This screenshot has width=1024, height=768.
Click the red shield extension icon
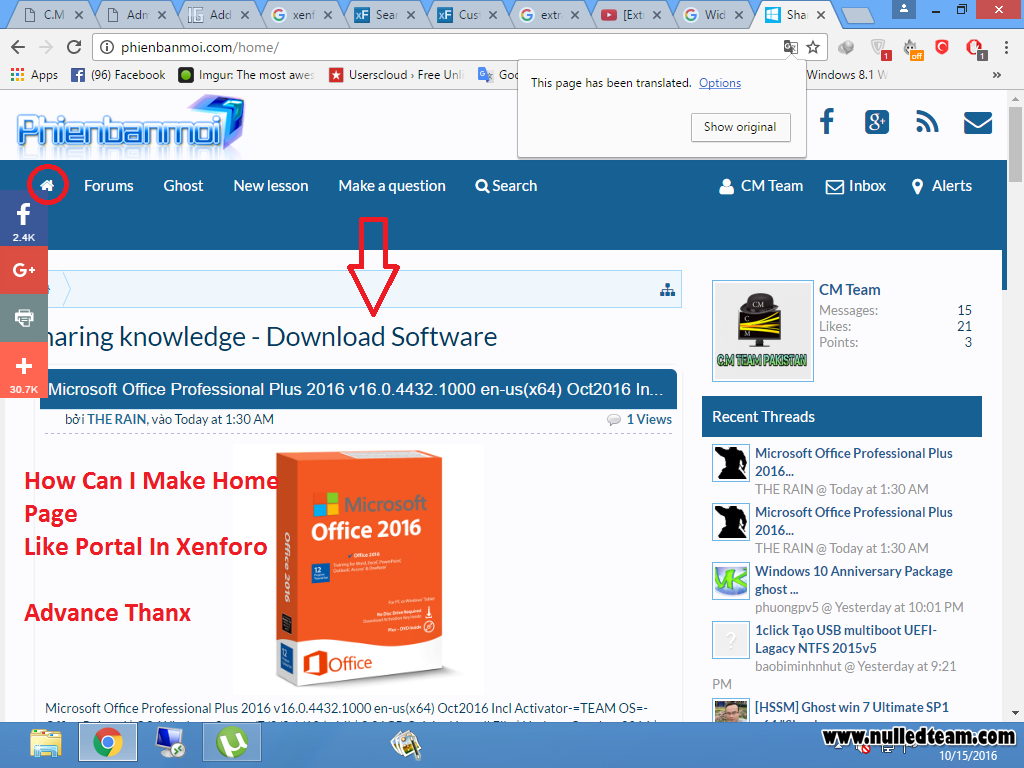click(x=942, y=47)
